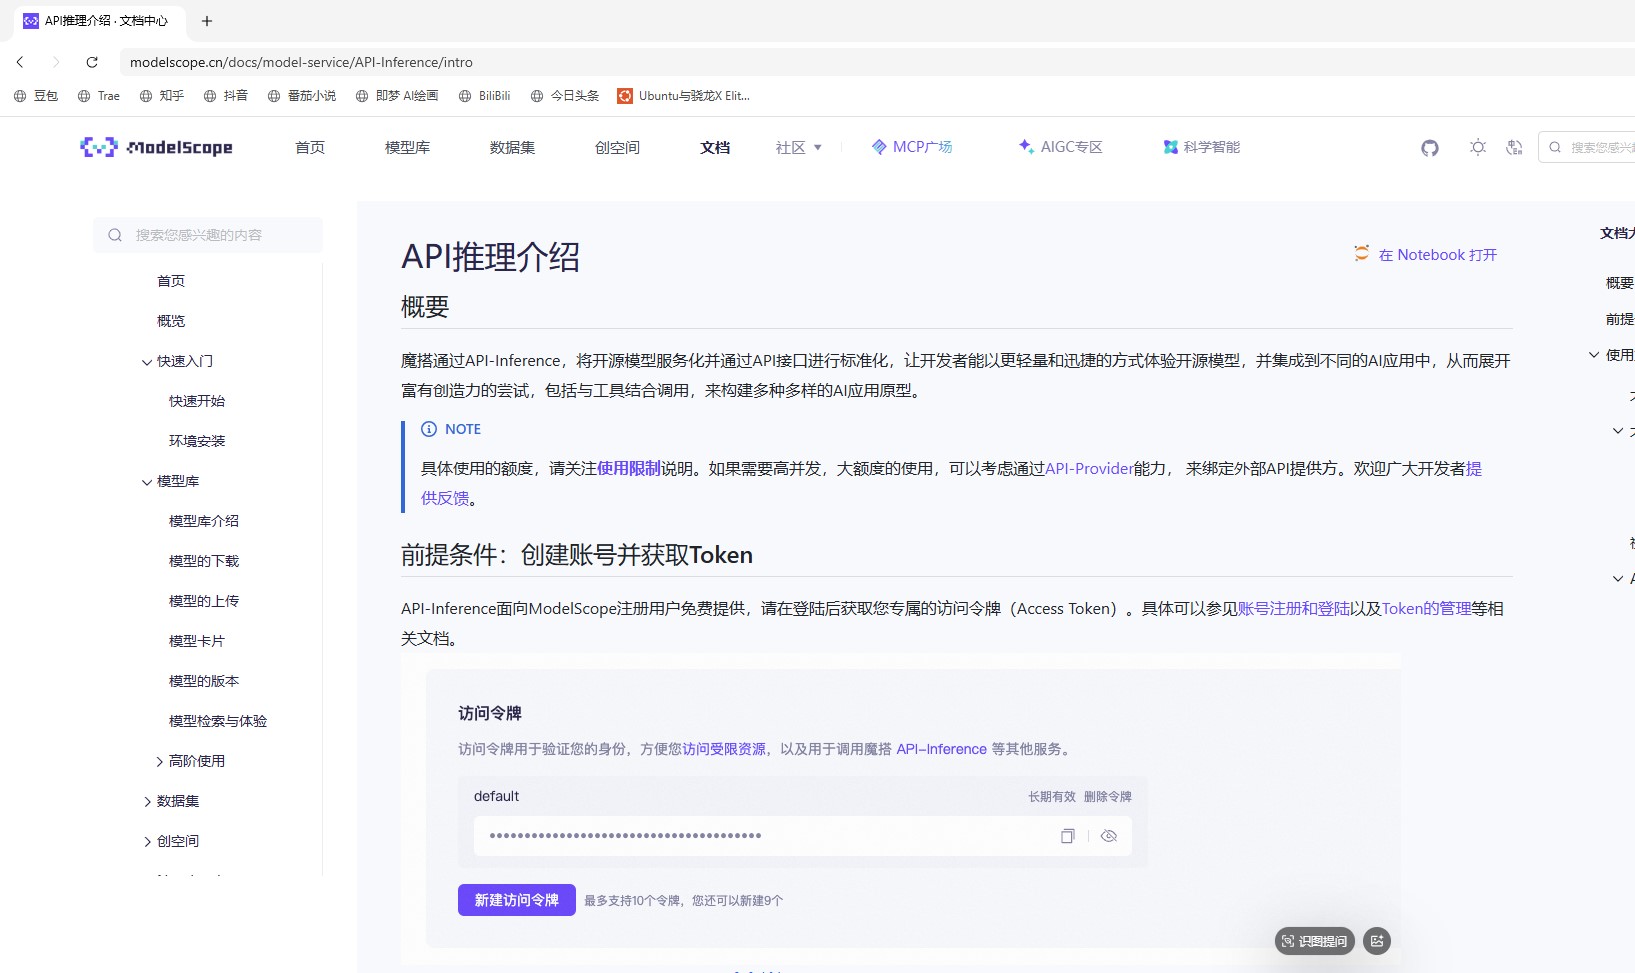The width and height of the screenshot is (1635, 973).
Task: Open 模型卡片 in sidebar
Action: coord(197,641)
